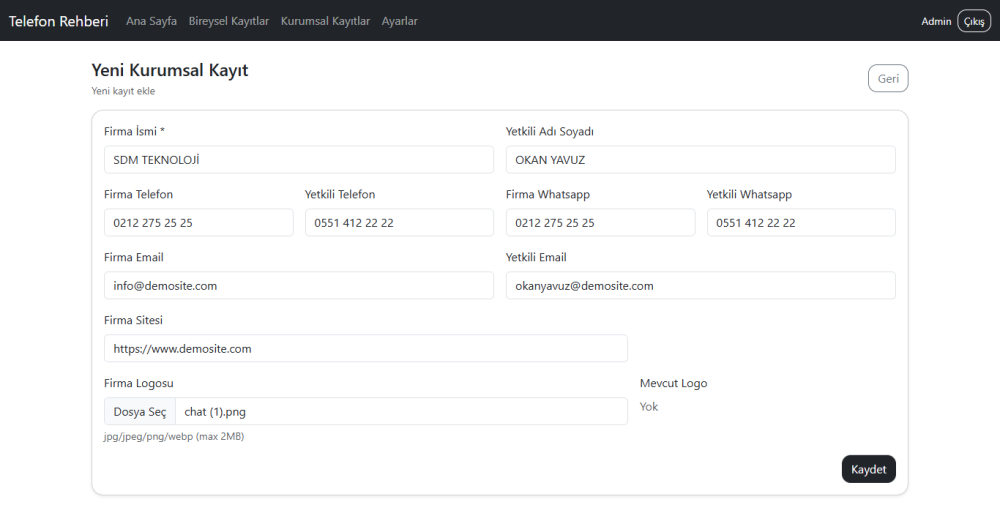
Task: Go to Bireysel Kayıtlar page
Action: pos(228,21)
